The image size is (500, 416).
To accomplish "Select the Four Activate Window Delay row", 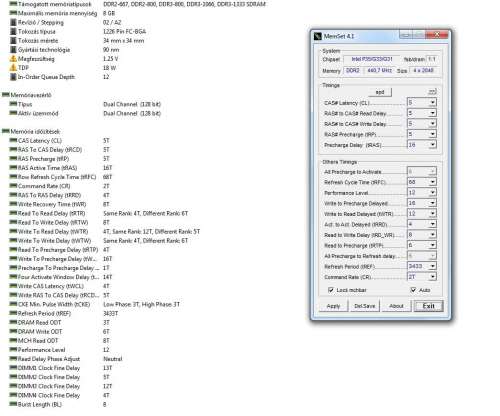I will pos(61,277).
